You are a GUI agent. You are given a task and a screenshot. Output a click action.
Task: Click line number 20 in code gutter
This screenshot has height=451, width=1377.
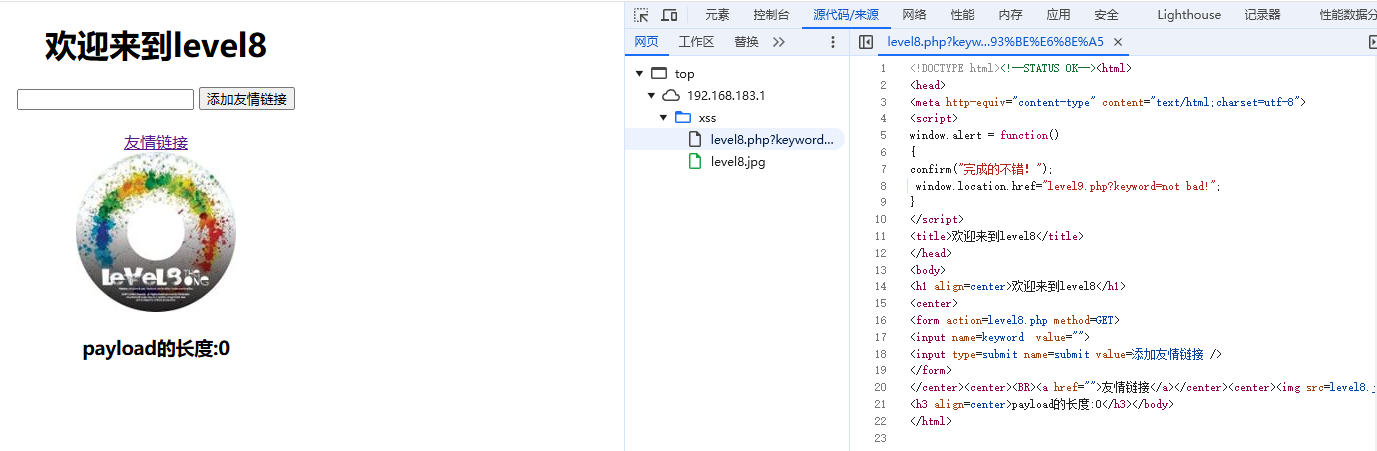tap(880, 387)
